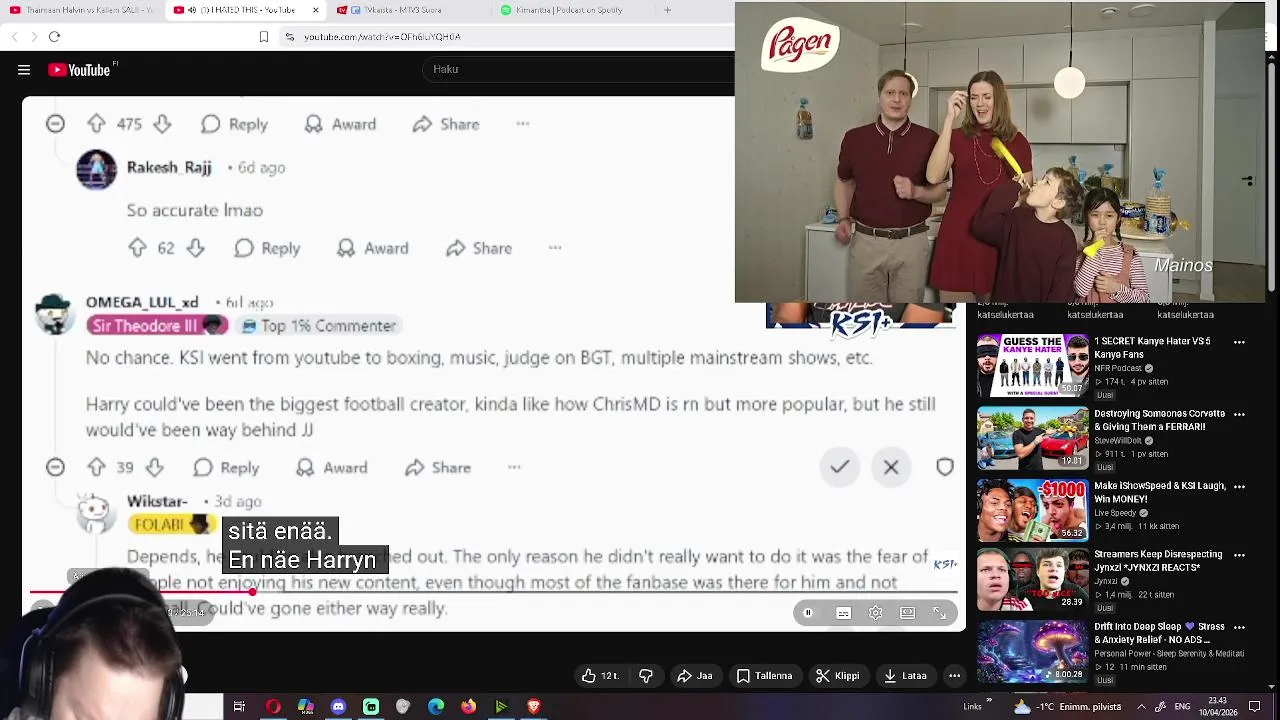Viewport: 1280px width, 720px height.
Task: Close the 'I HATED THIS - YouTube' tab
Action: (315, 11)
